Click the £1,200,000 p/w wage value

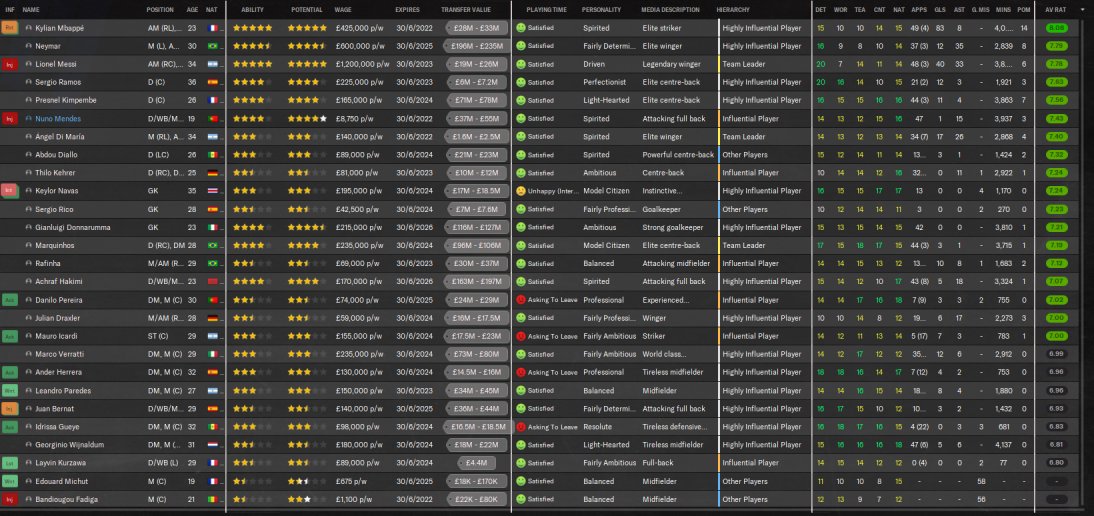[362, 64]
